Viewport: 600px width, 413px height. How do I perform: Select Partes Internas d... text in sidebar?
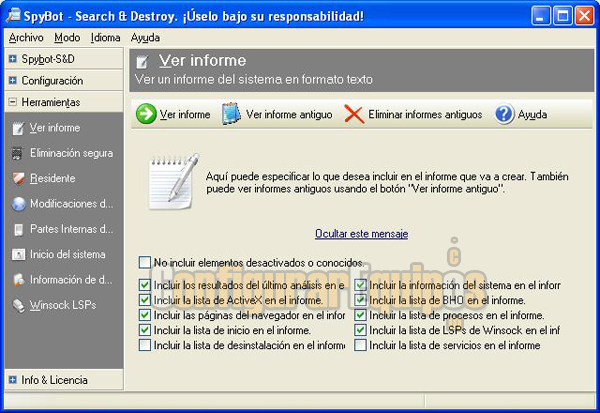tap(72, 229)
